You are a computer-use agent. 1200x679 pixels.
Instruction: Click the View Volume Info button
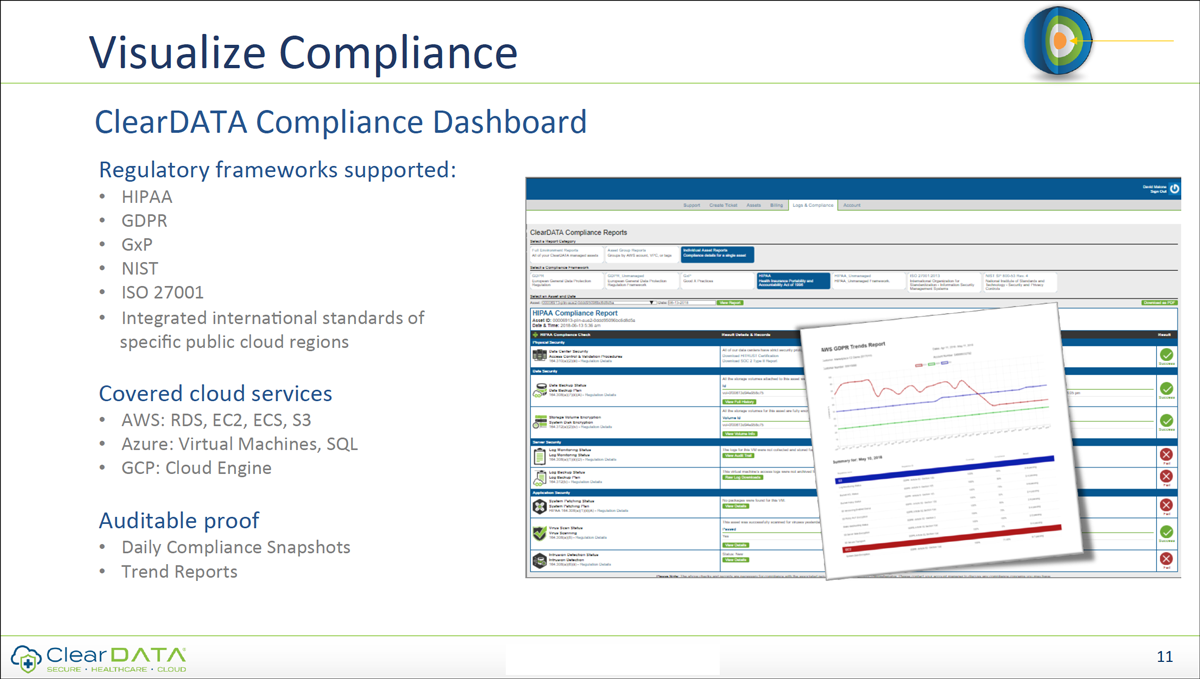(x=739, y=434)
